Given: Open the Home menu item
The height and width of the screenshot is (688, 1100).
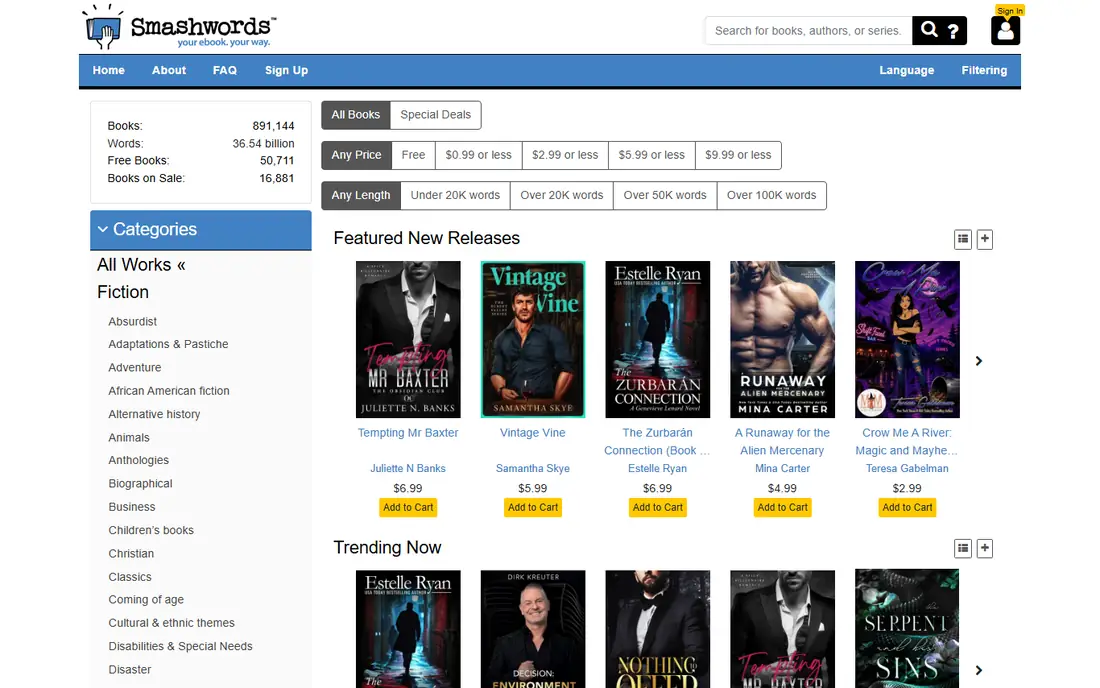Looking at the screenshot, I should point(109,70).
